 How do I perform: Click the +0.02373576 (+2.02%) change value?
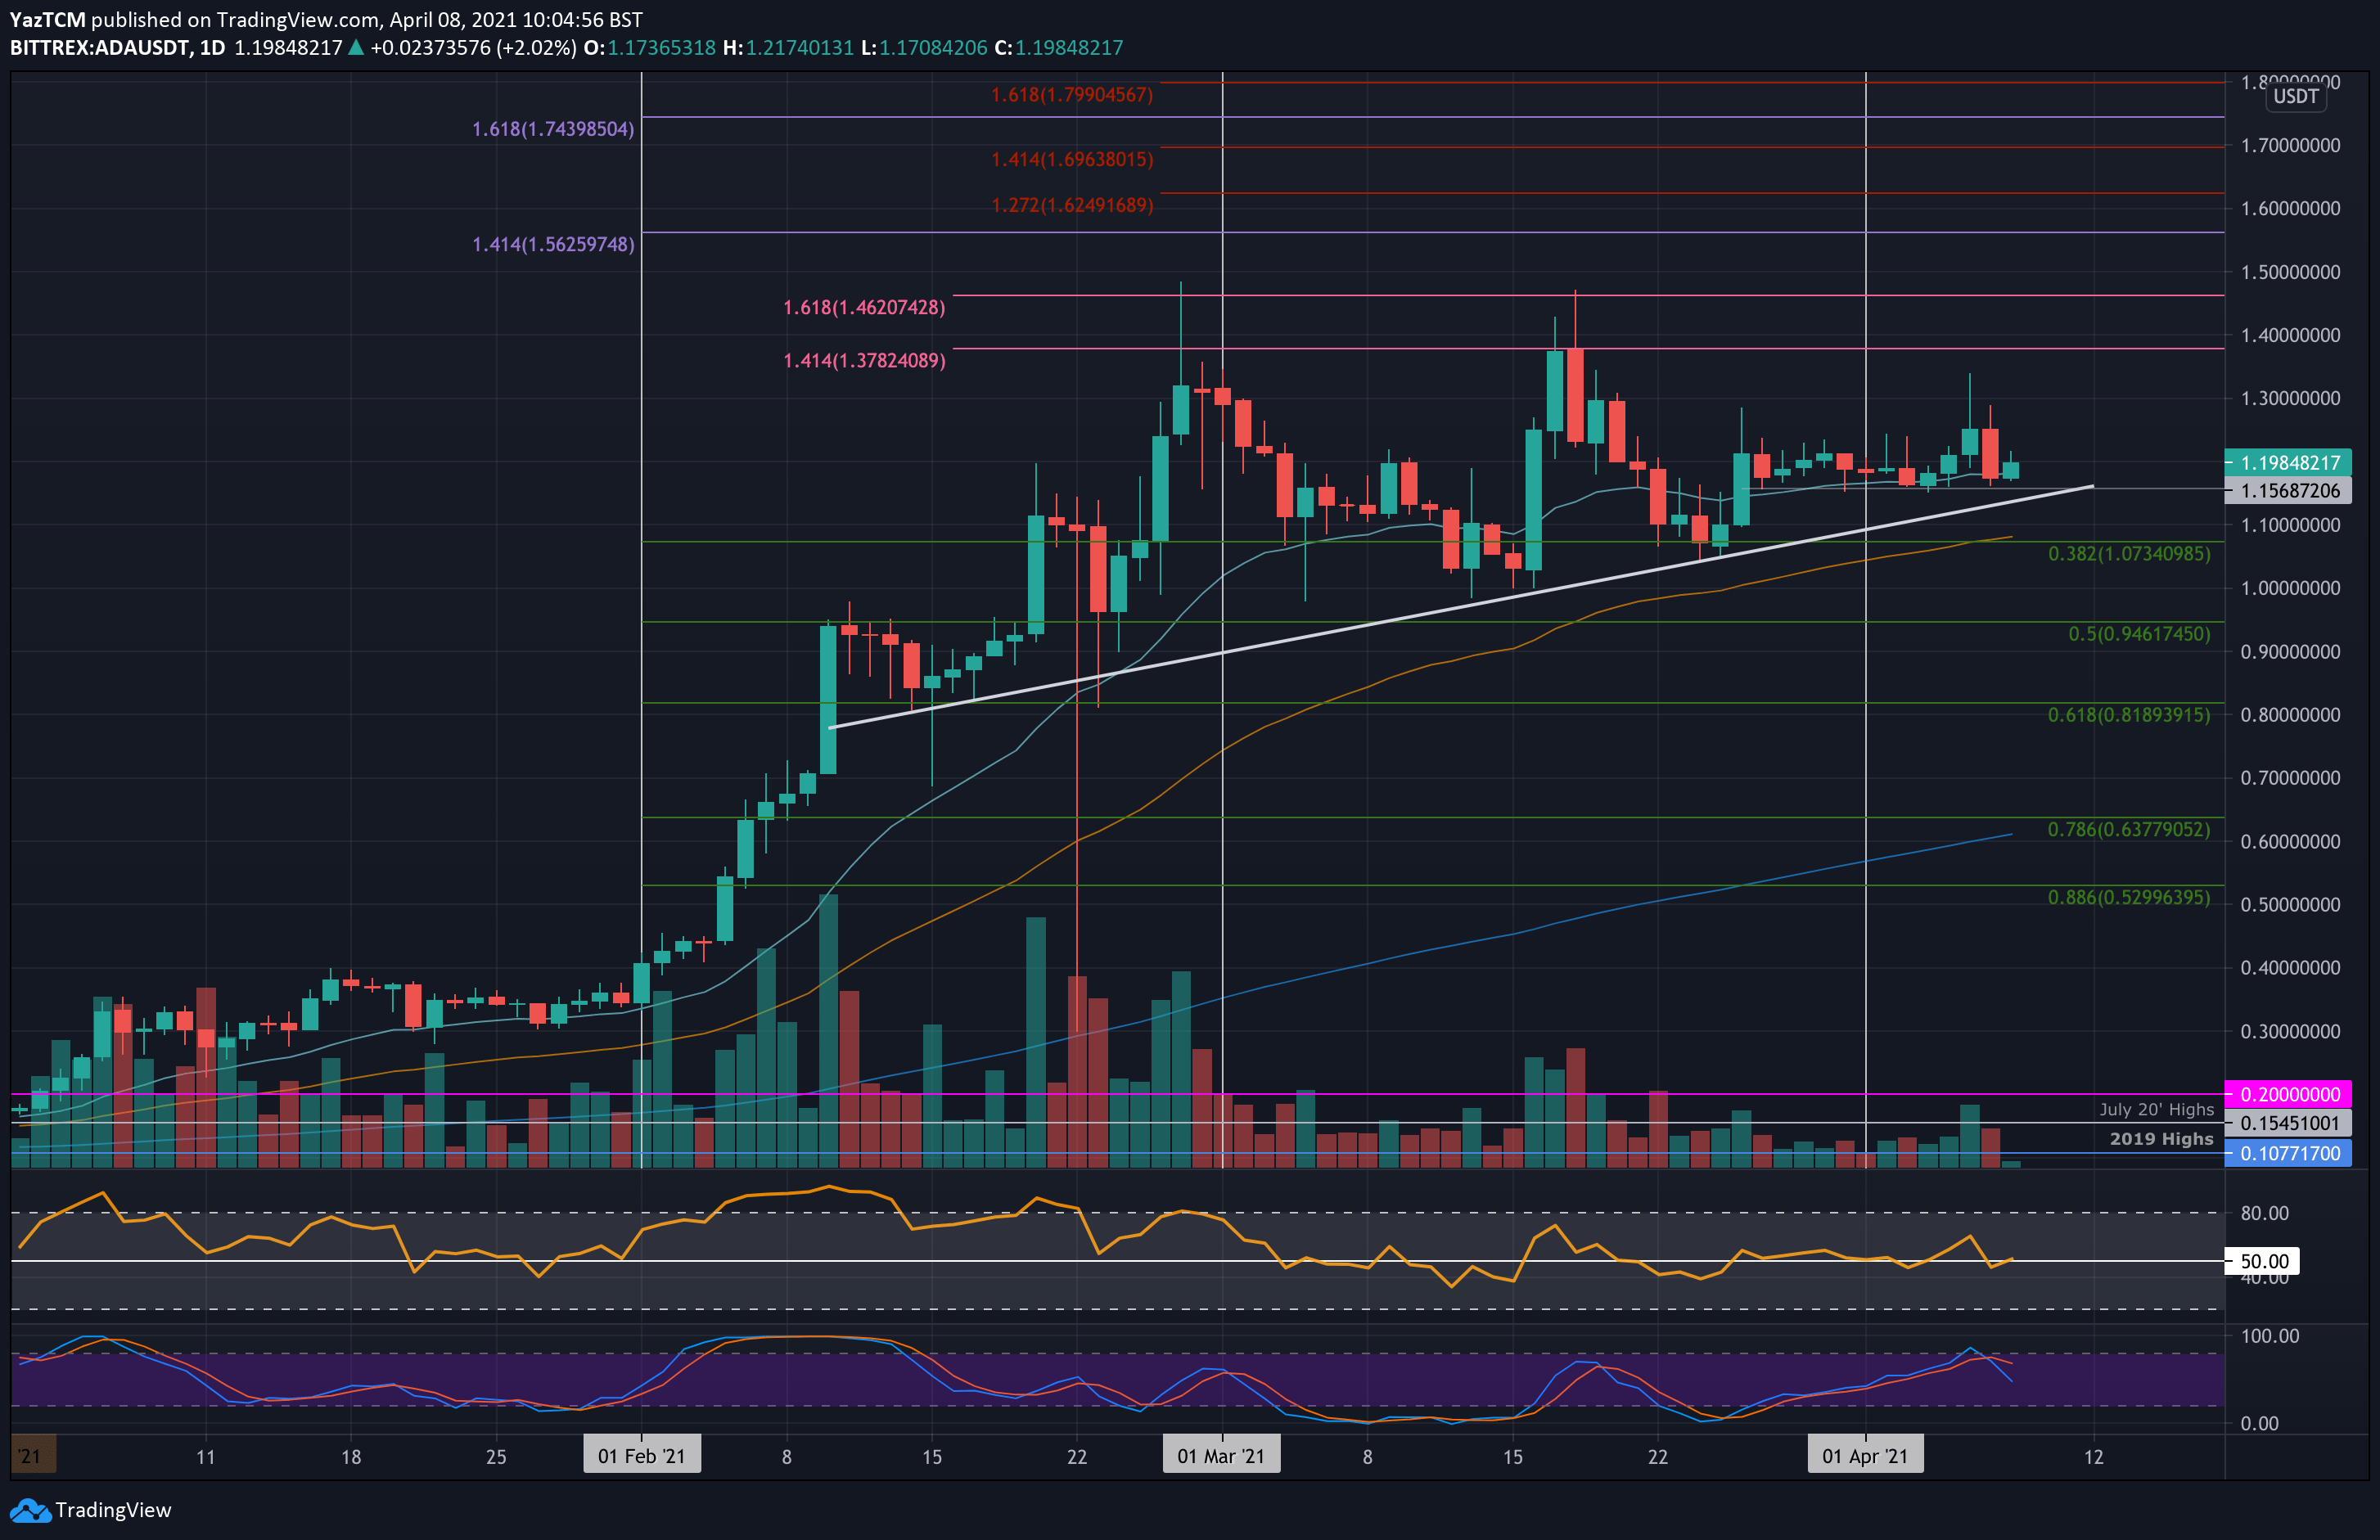point(473,48)
